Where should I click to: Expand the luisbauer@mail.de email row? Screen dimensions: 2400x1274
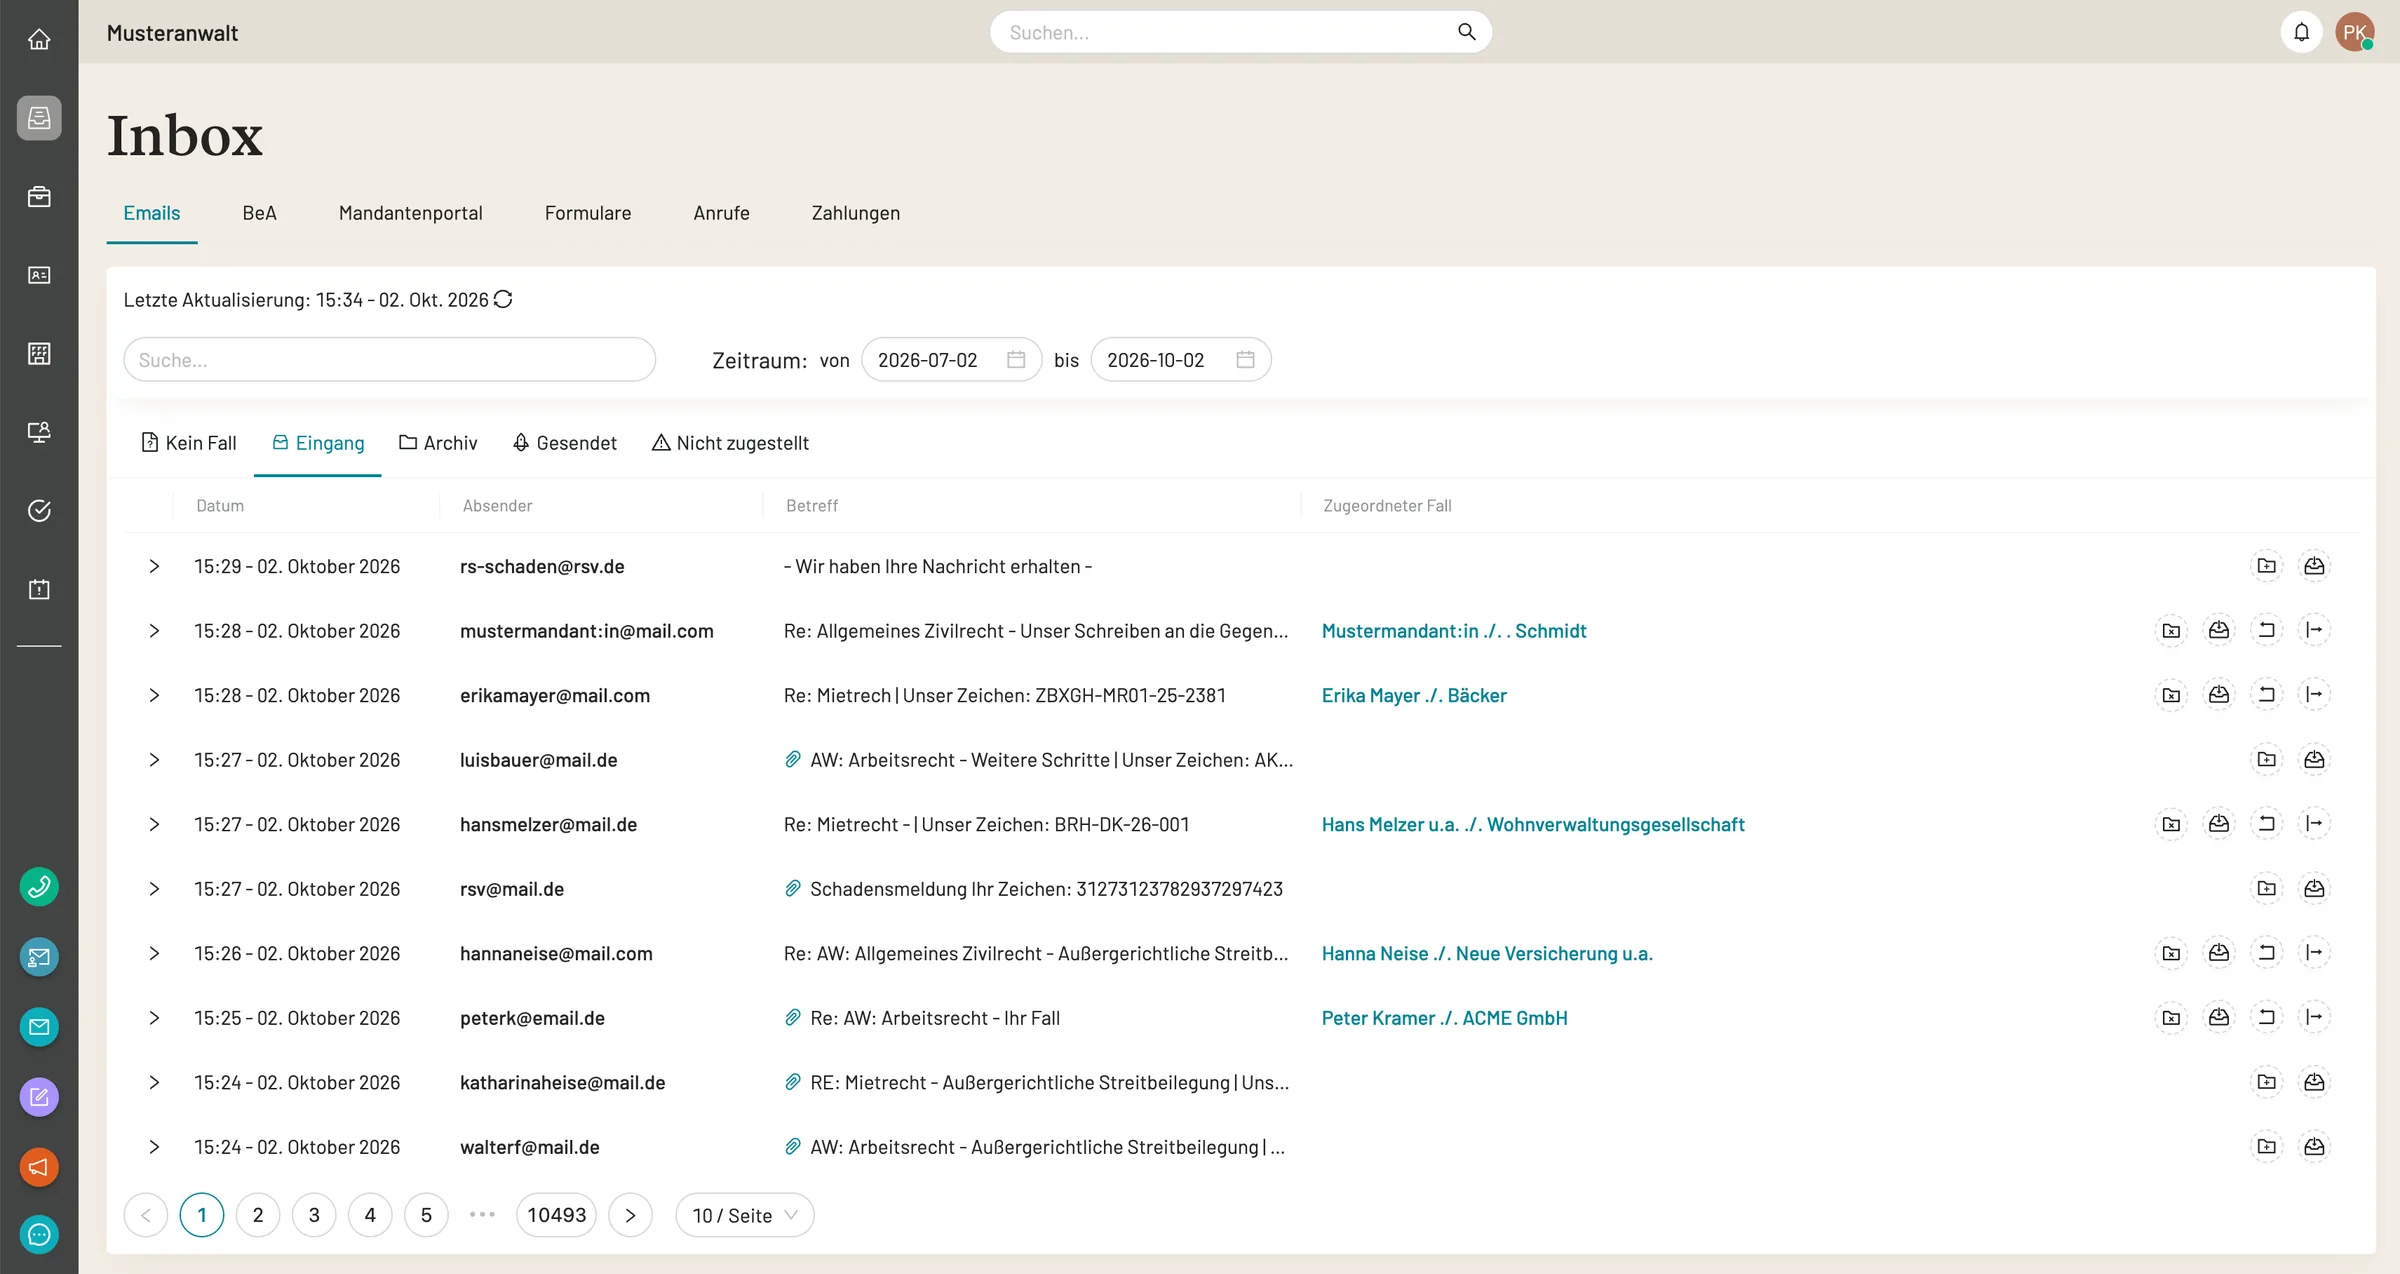pos(154,760)
